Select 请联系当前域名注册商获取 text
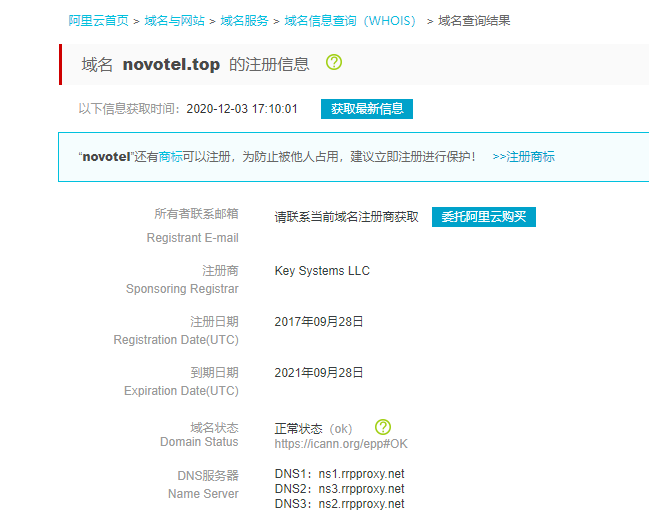Screen dimensions: 649x523 point(346,217)
